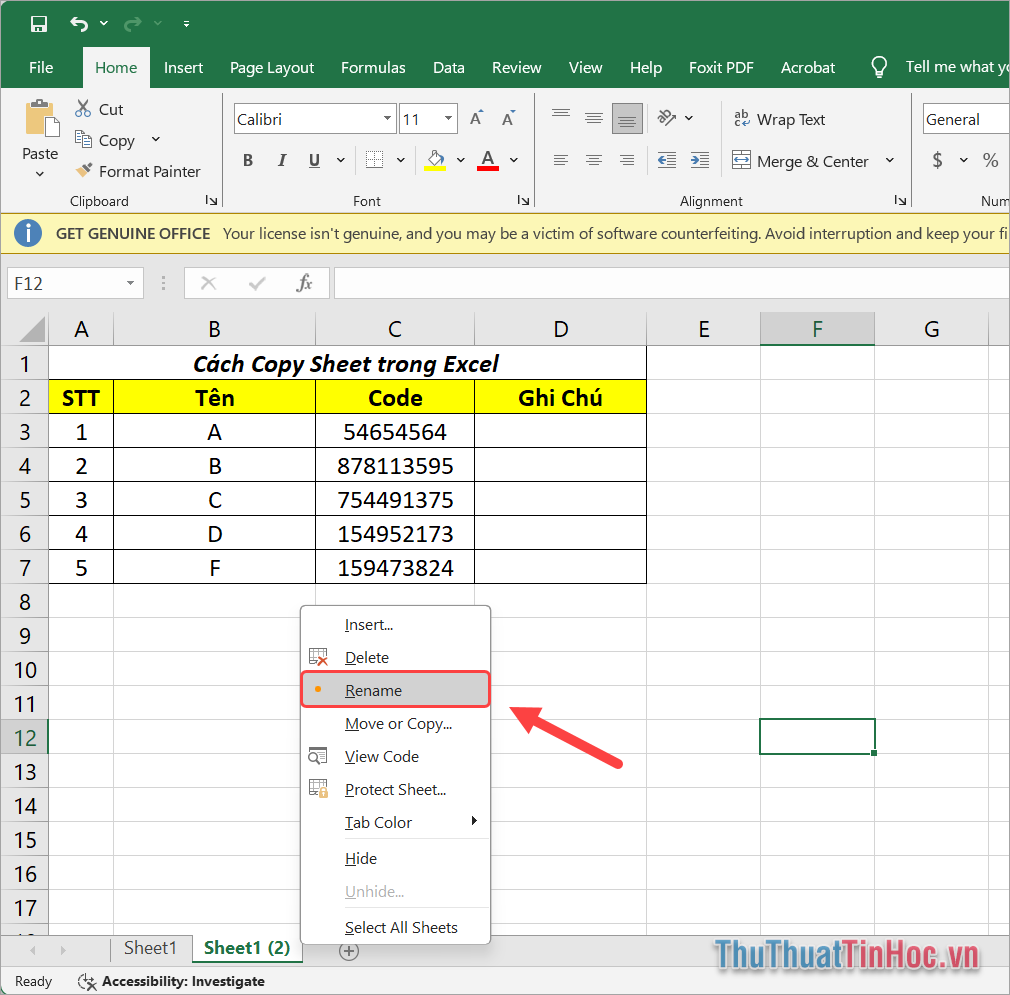Choose Delete in the sheet menu
1010x995 pixels.
395,657
